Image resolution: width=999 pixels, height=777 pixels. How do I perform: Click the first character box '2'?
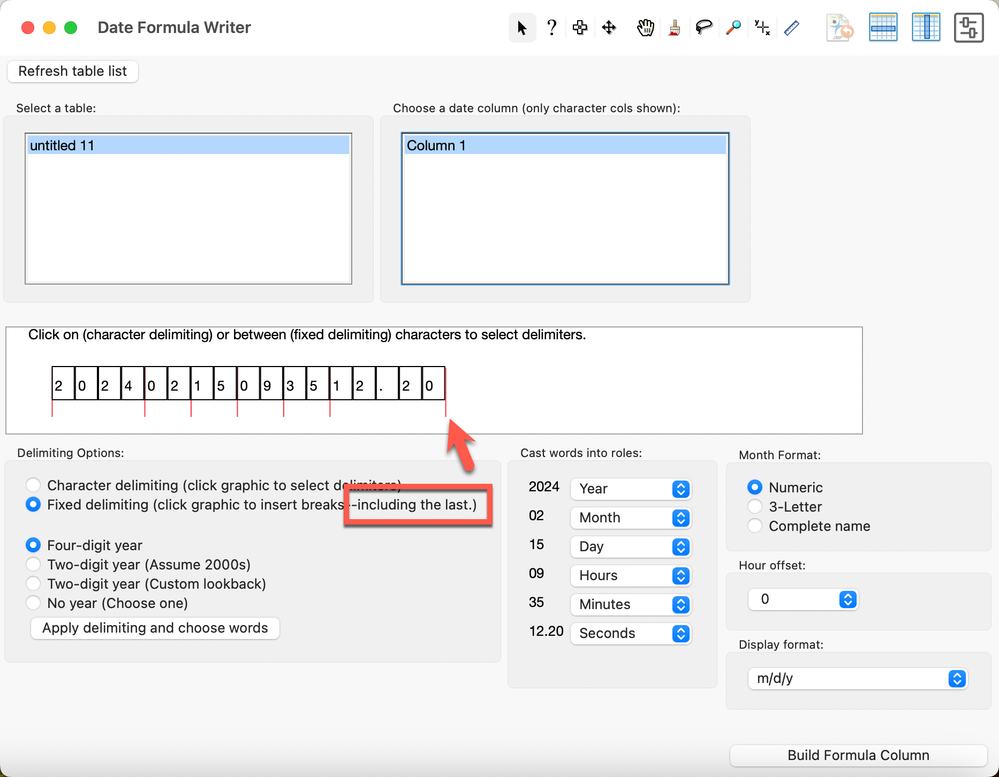point(63,383)
